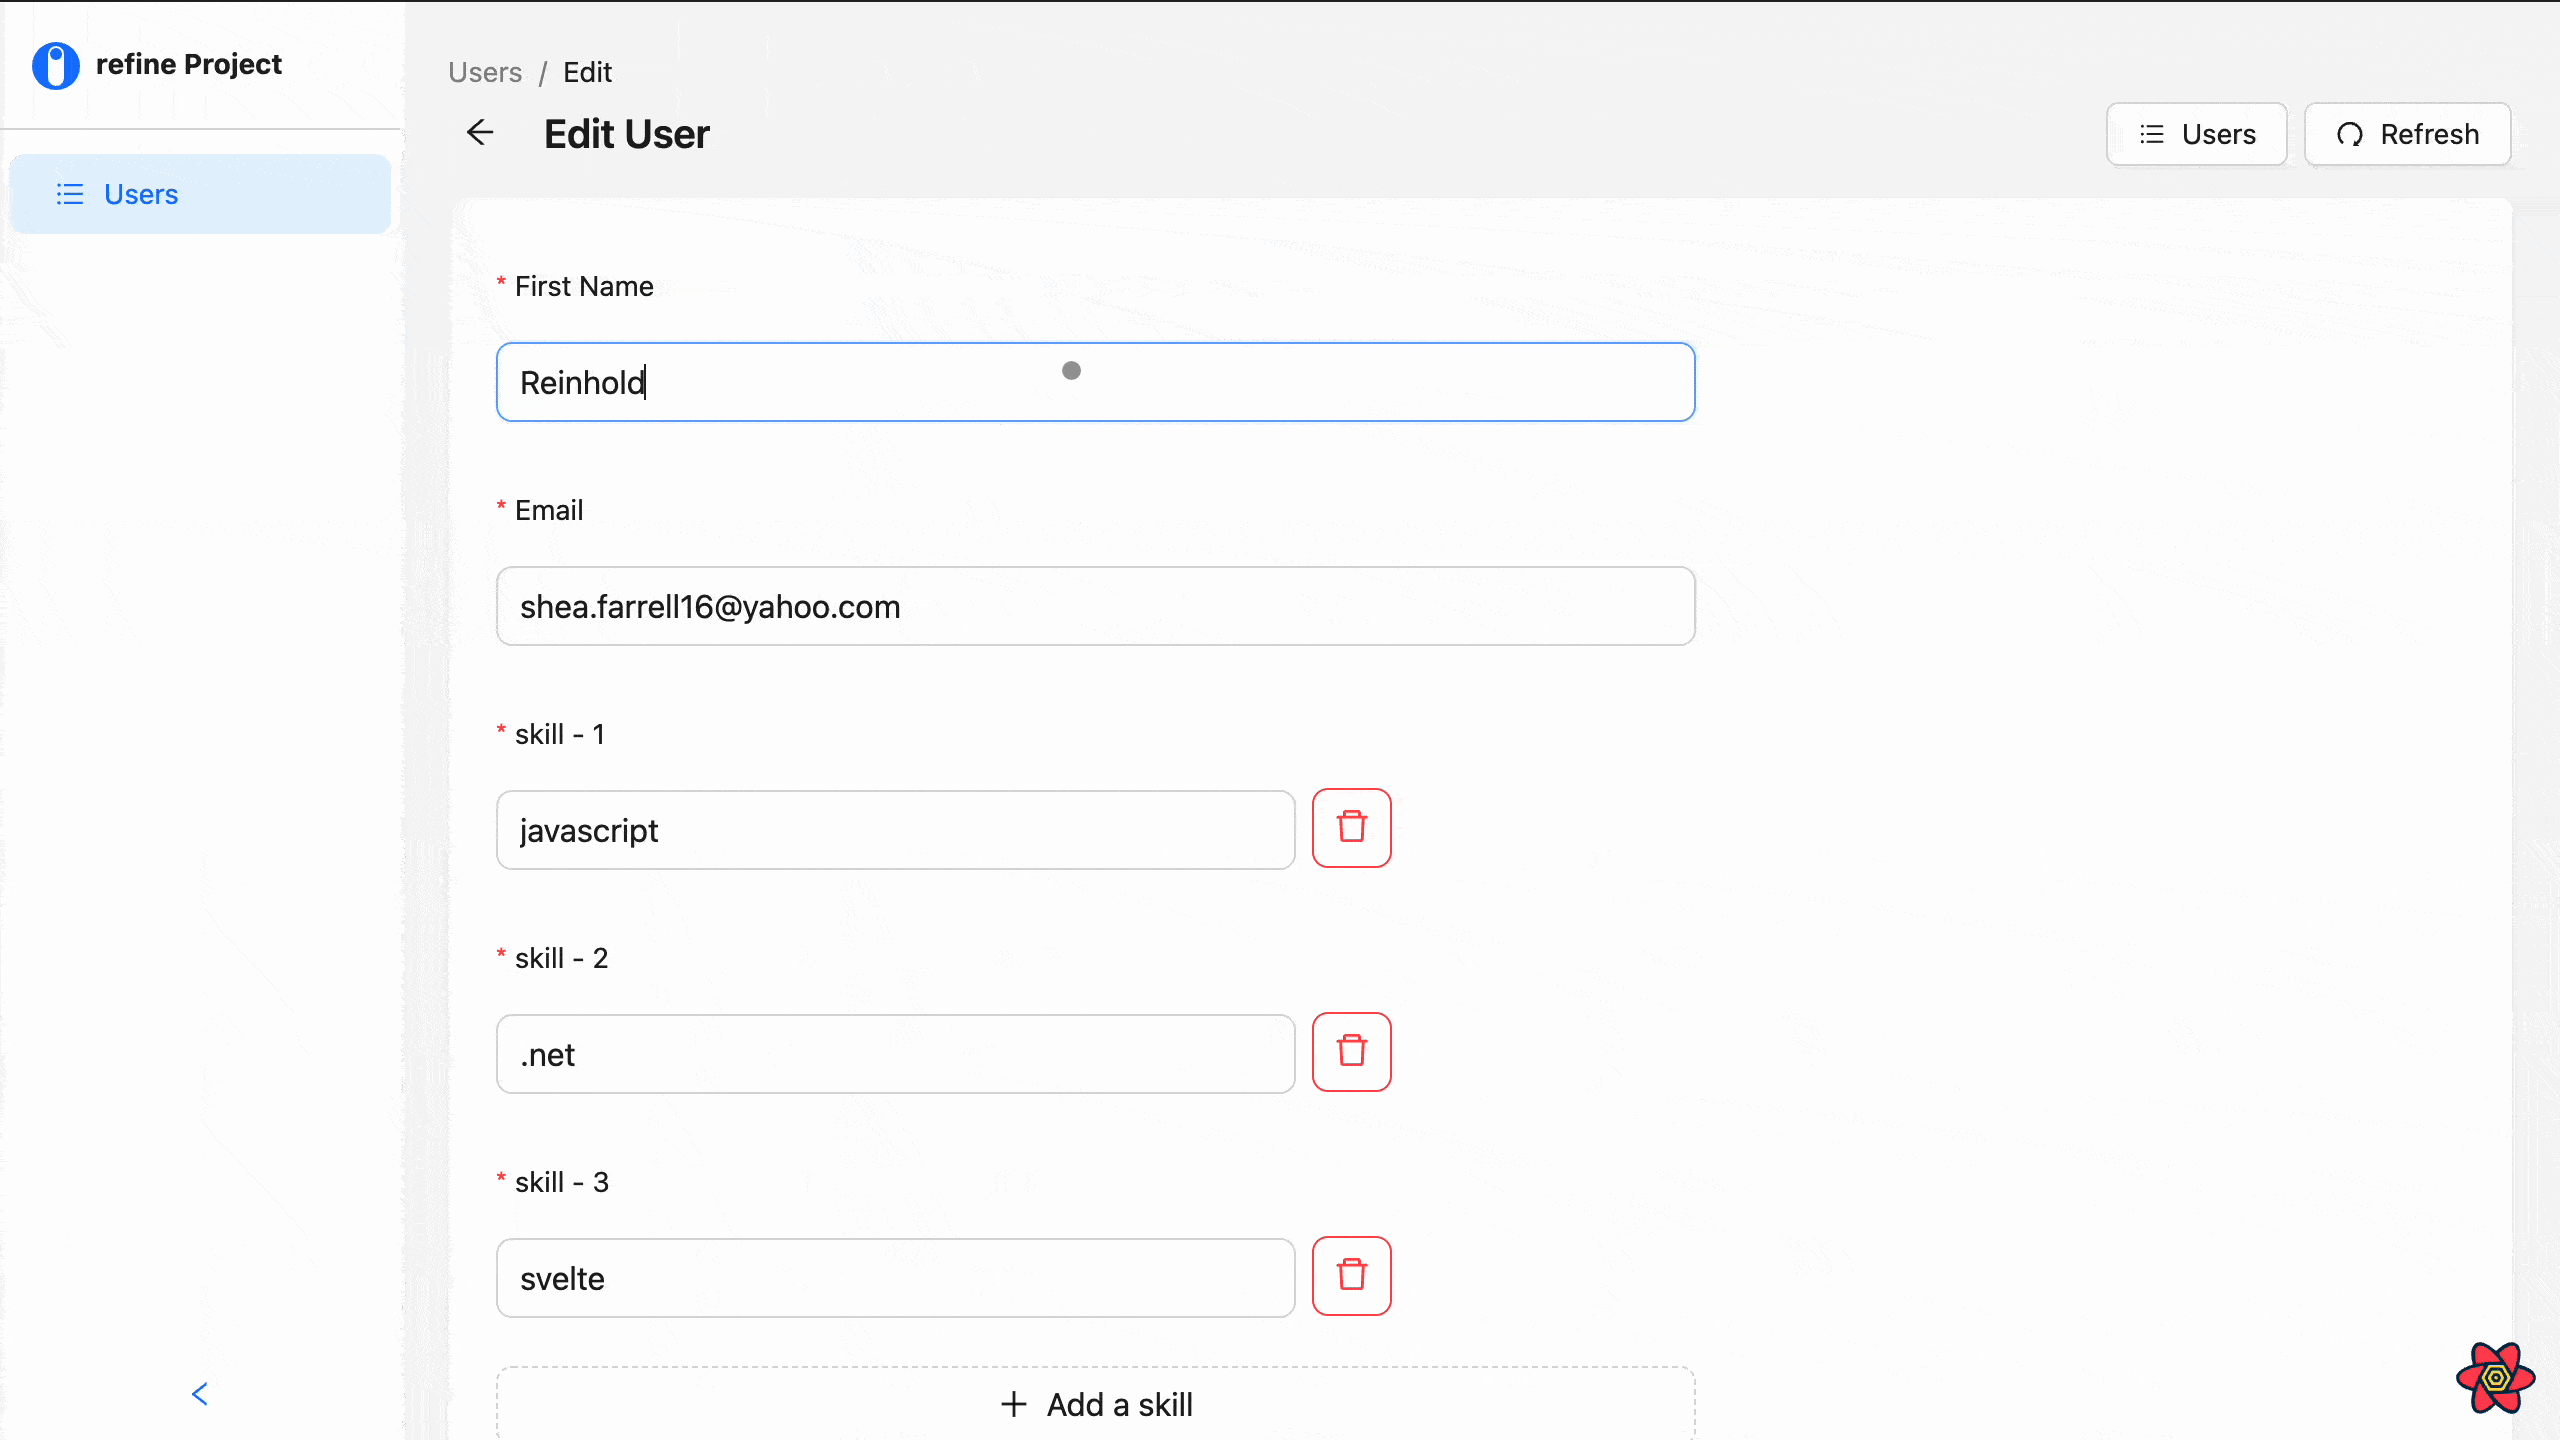Click the refresh icon in the Refresh button

2352,134
